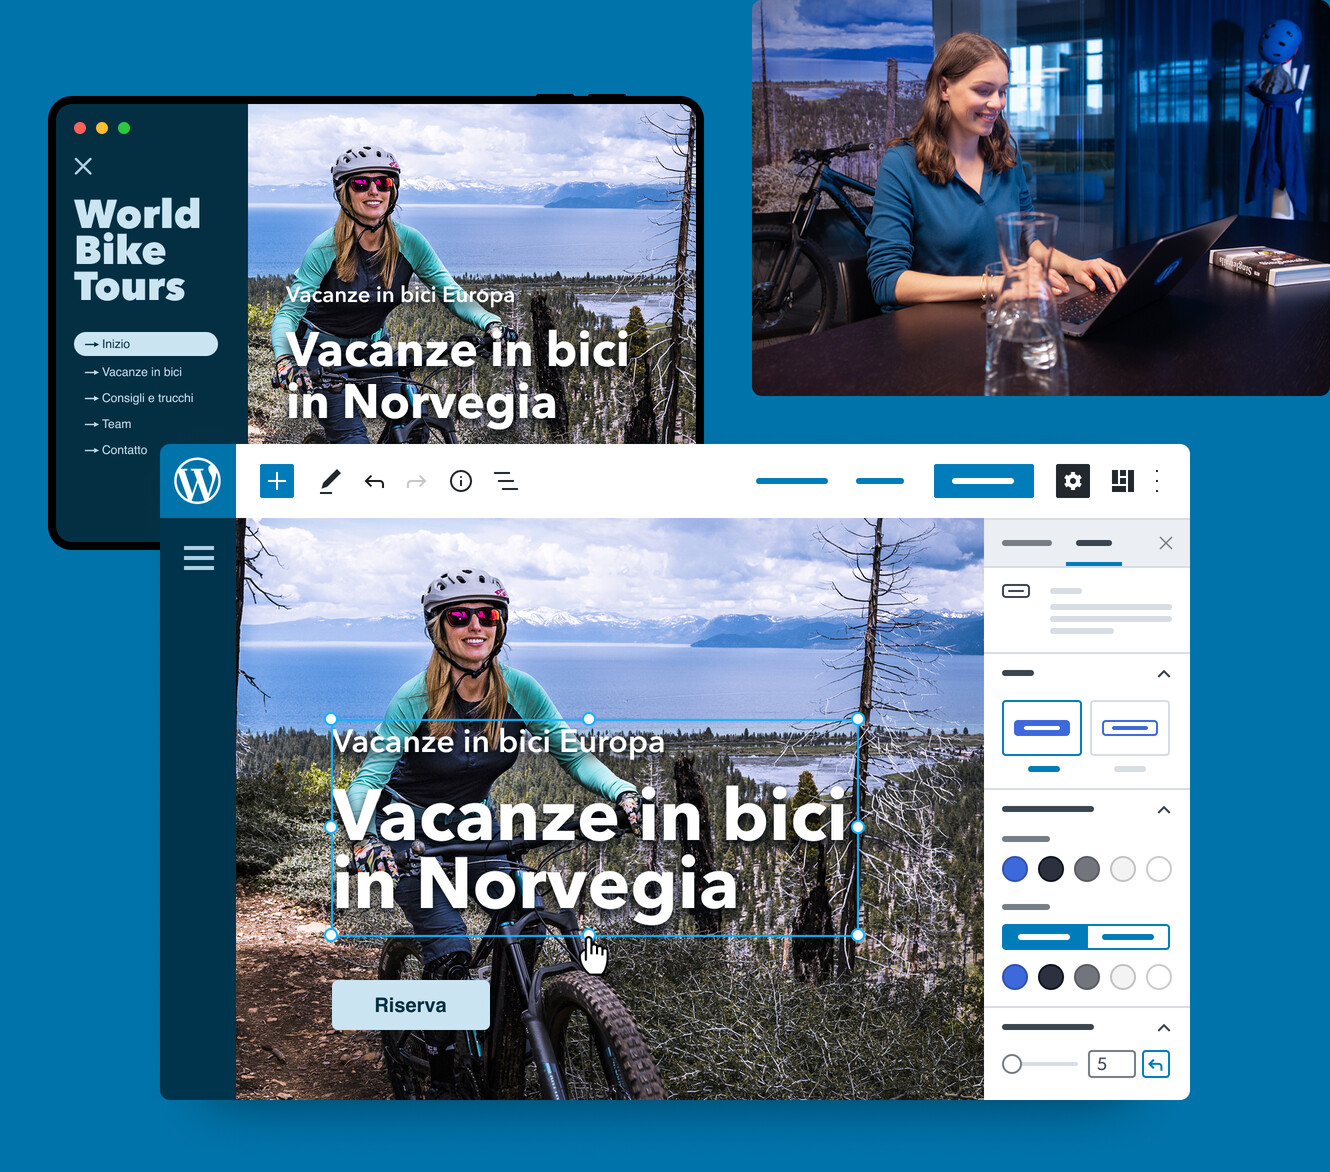Click the second shorter link in top bar
Image resolution: width=1330 pixels, height=1172 pixels.
[880, 481]
